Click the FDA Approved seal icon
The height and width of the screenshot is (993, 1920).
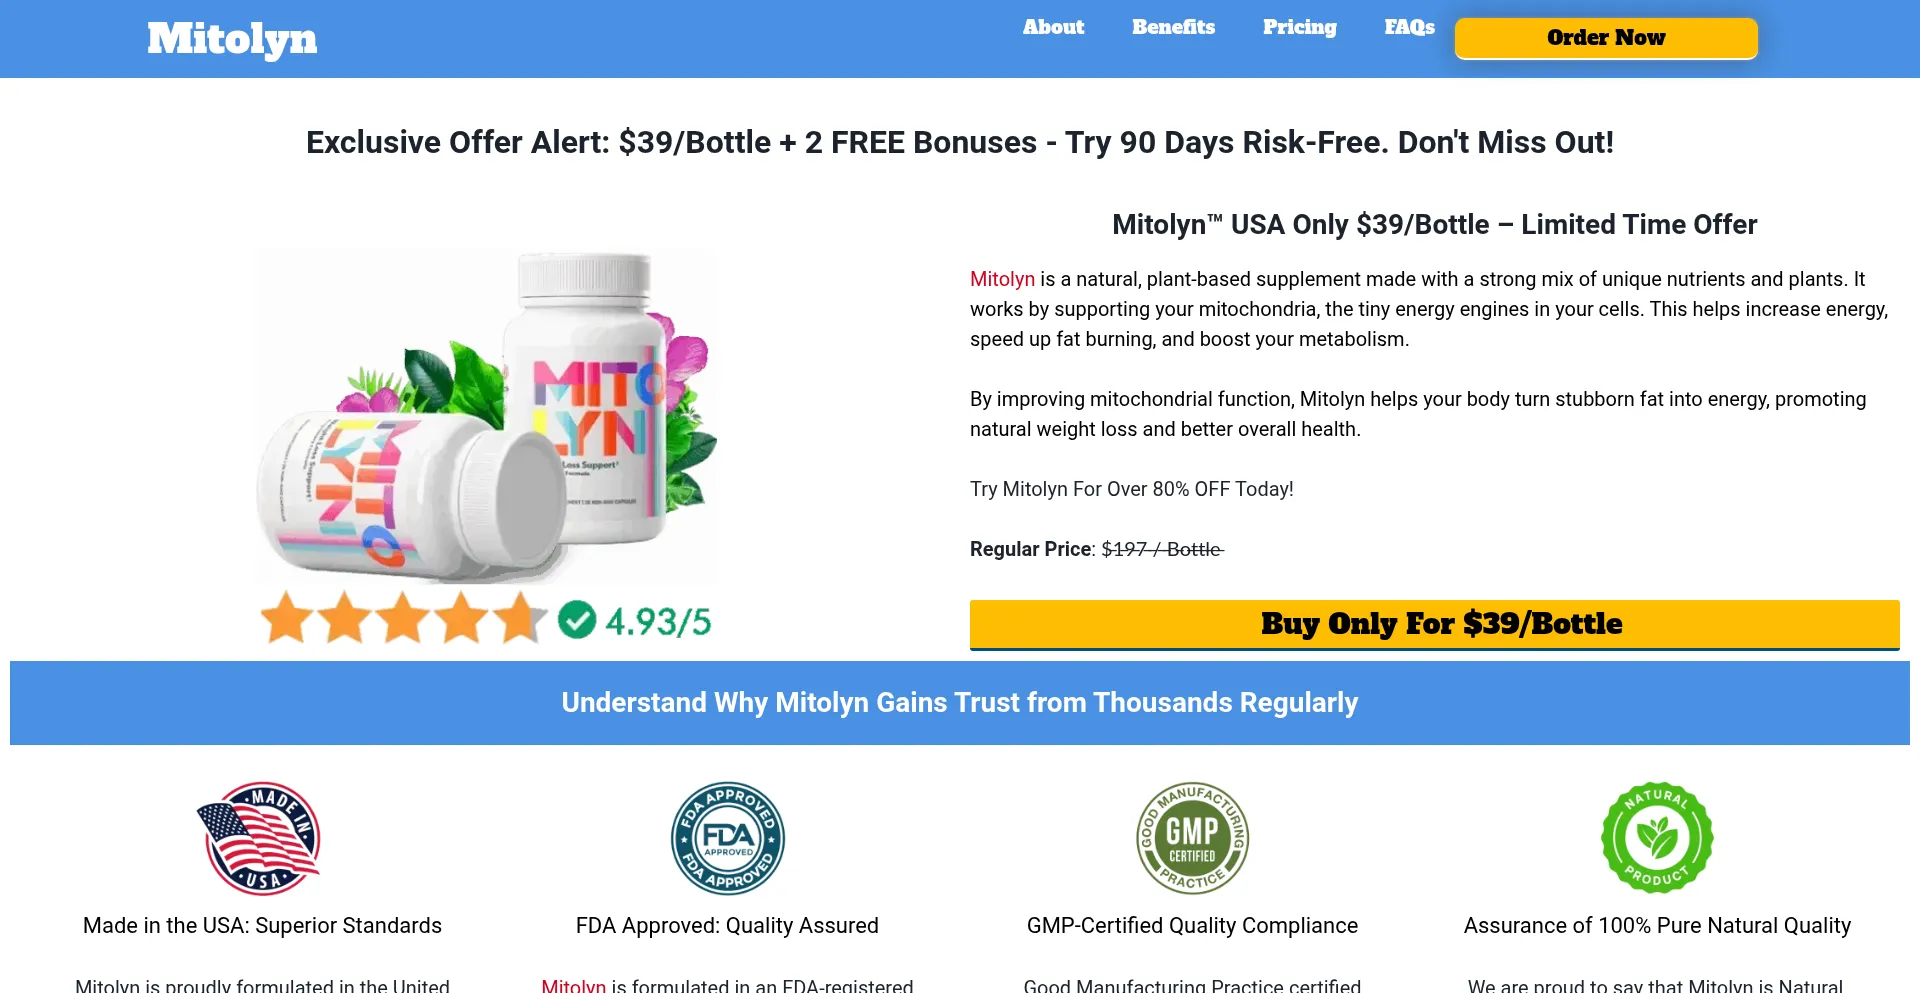[x=728, y=838]
